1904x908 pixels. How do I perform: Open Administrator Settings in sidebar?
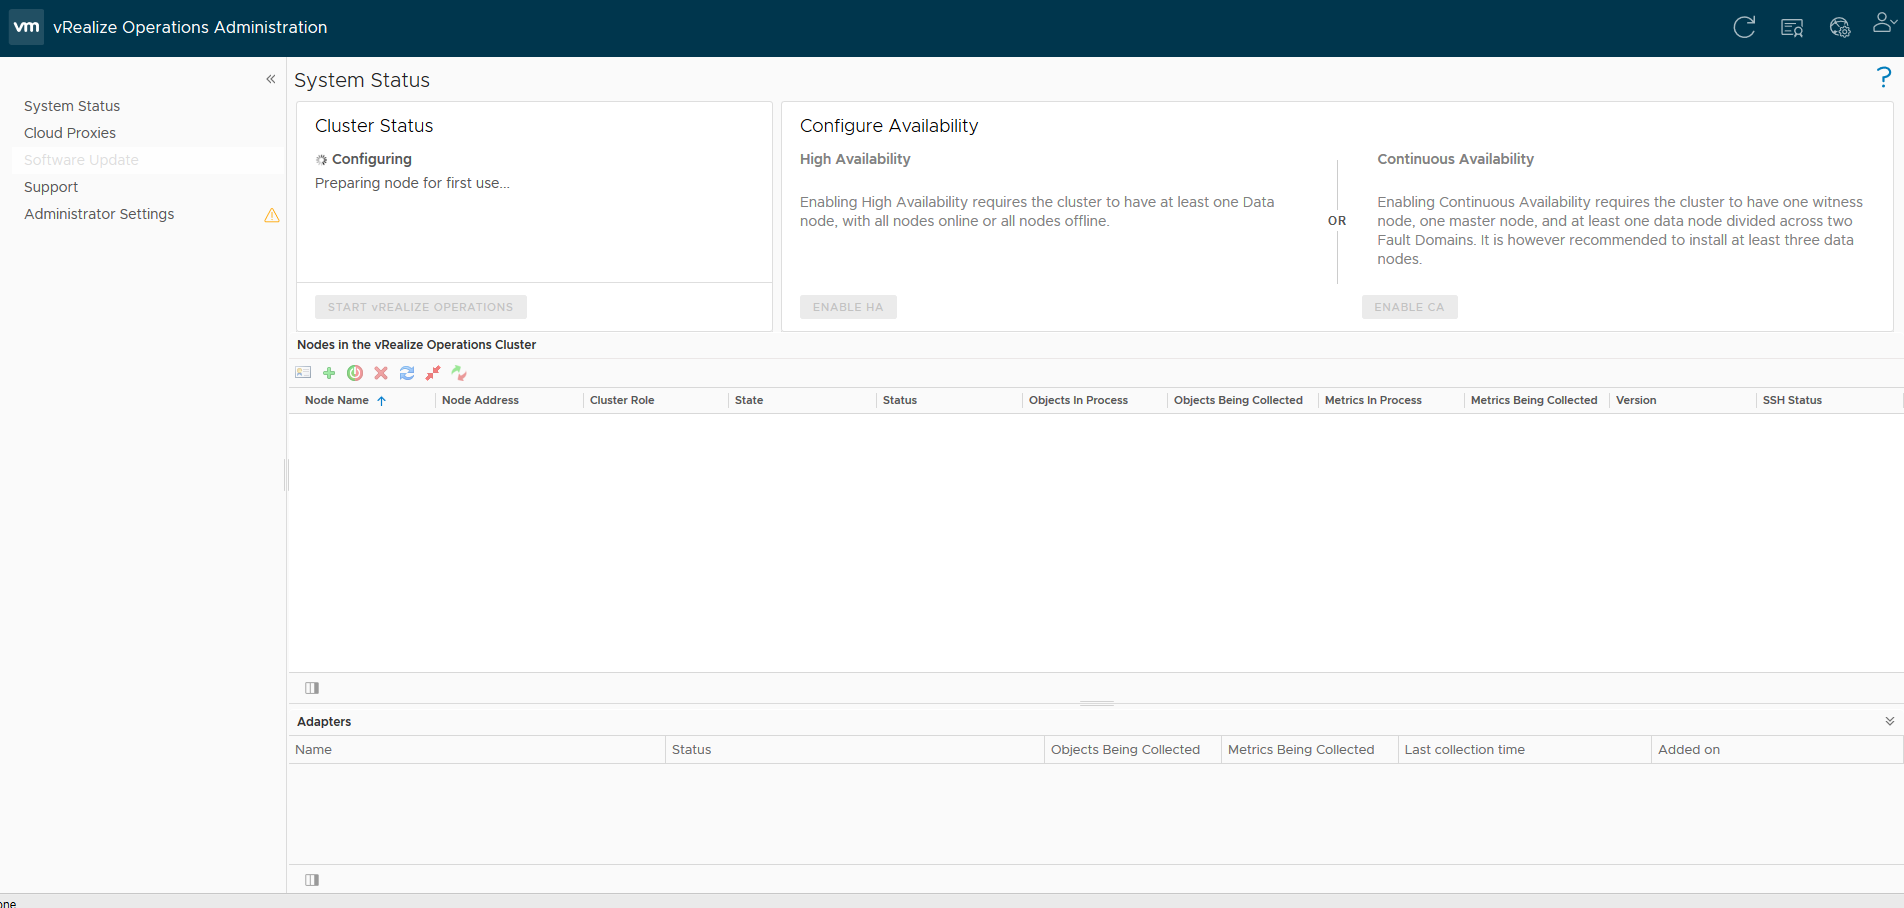pos(99,214)
